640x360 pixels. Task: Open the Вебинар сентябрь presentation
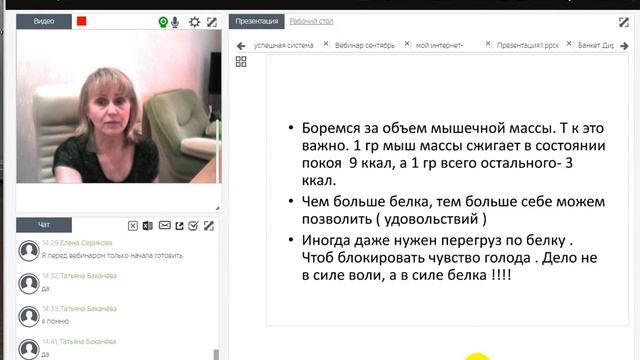click(365, 45)
